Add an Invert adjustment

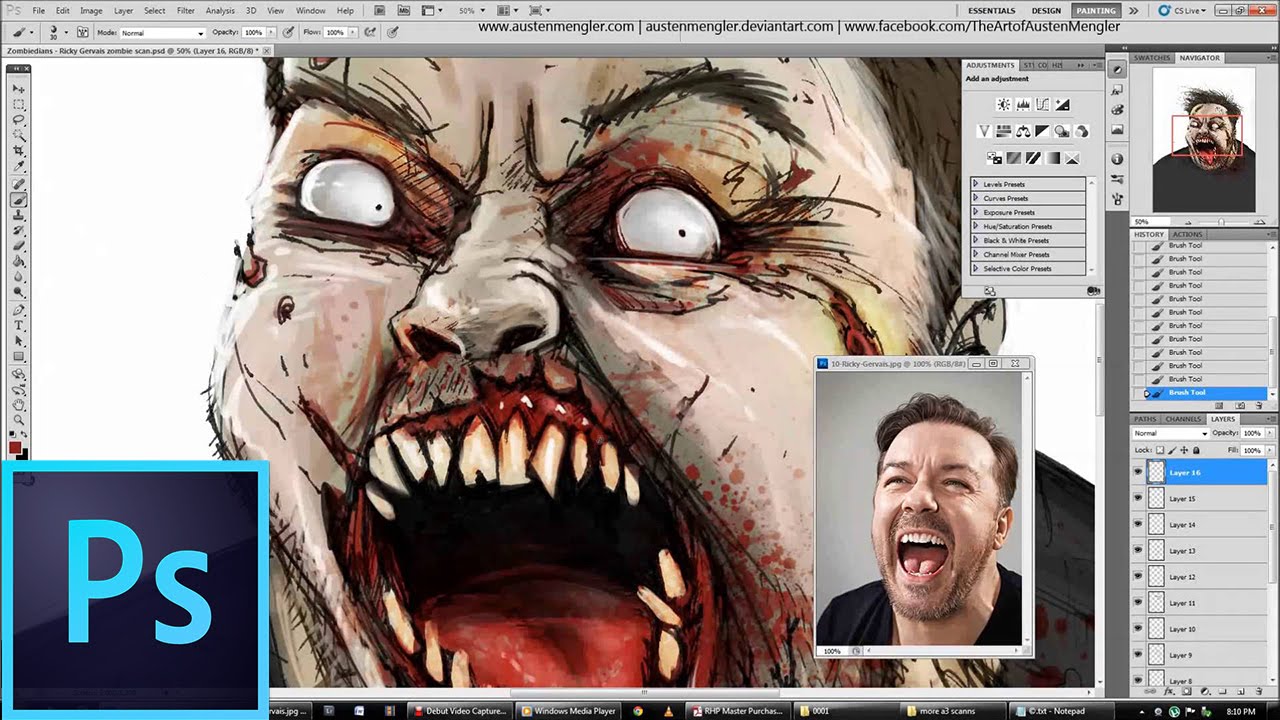pyautogui.click(x=994, y=158)
